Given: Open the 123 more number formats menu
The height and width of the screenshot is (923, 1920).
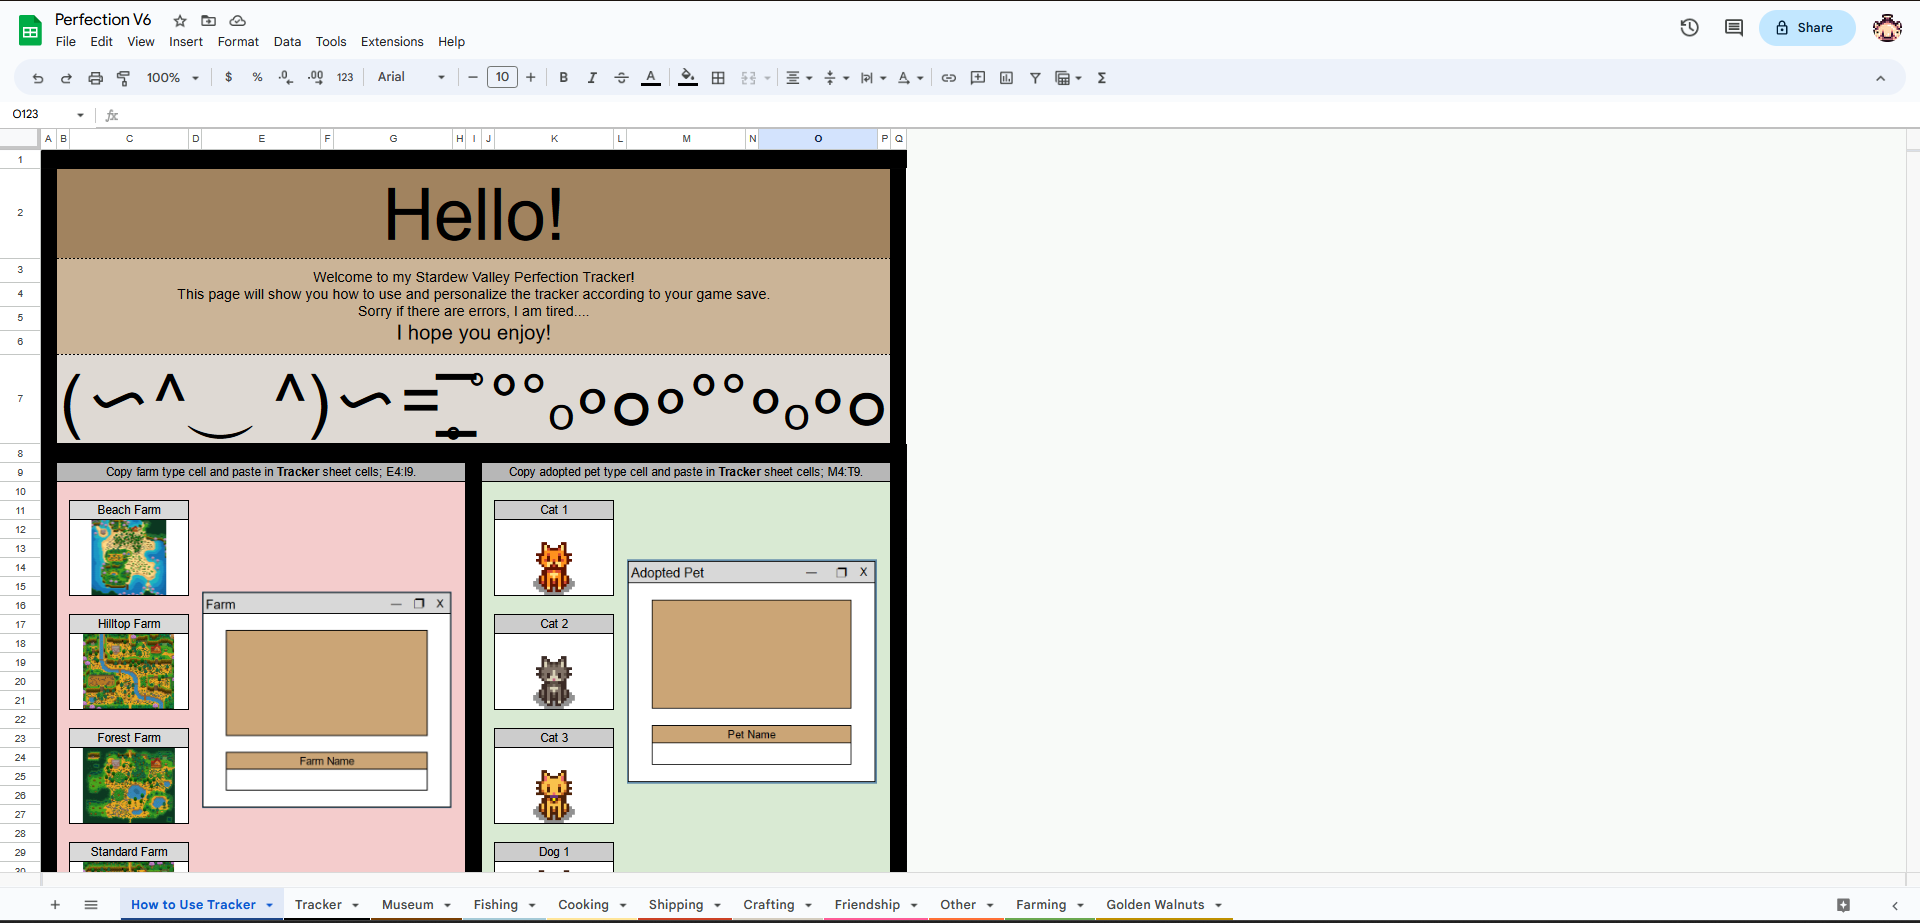Looking at the screenshot, I should click(345, 77).
